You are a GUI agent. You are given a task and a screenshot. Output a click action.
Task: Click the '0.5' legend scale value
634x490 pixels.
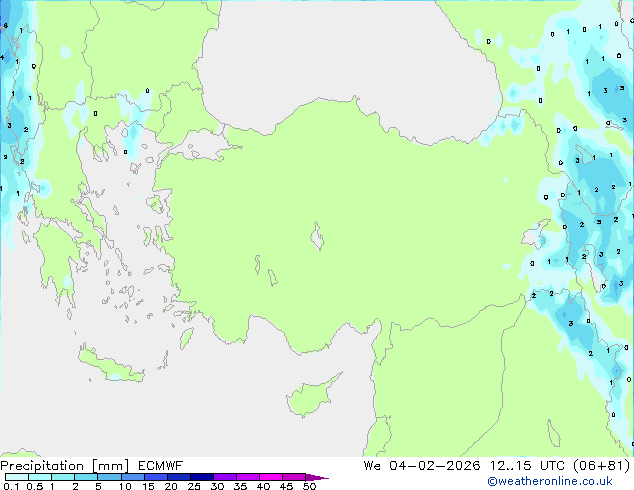point(35,486)
